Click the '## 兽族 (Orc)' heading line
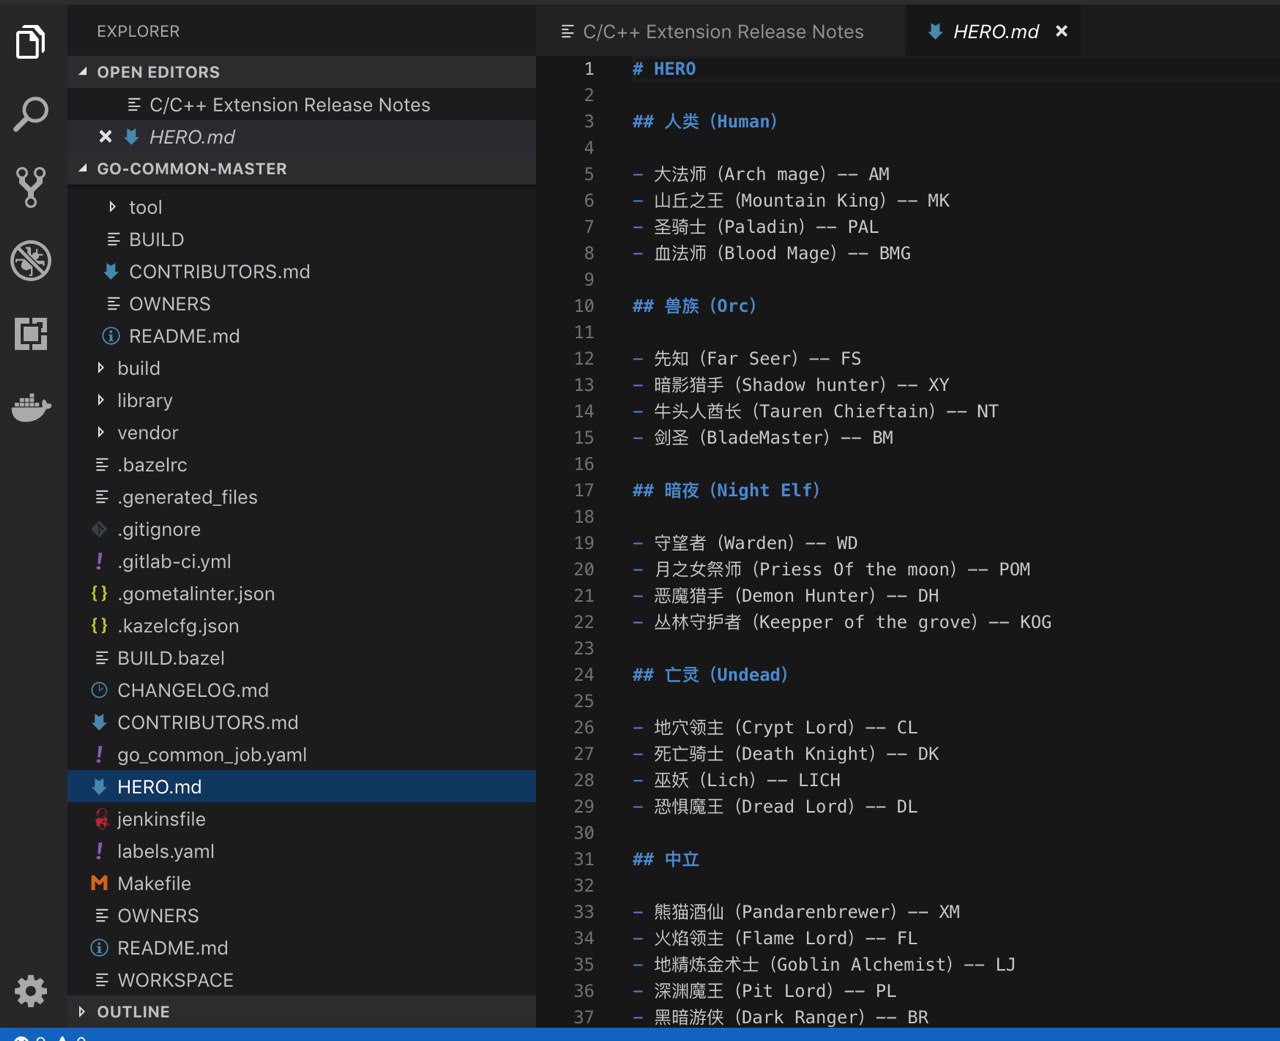Image resolution: width=1280 pixels, height=1041 pixels. tap(695, 305)
